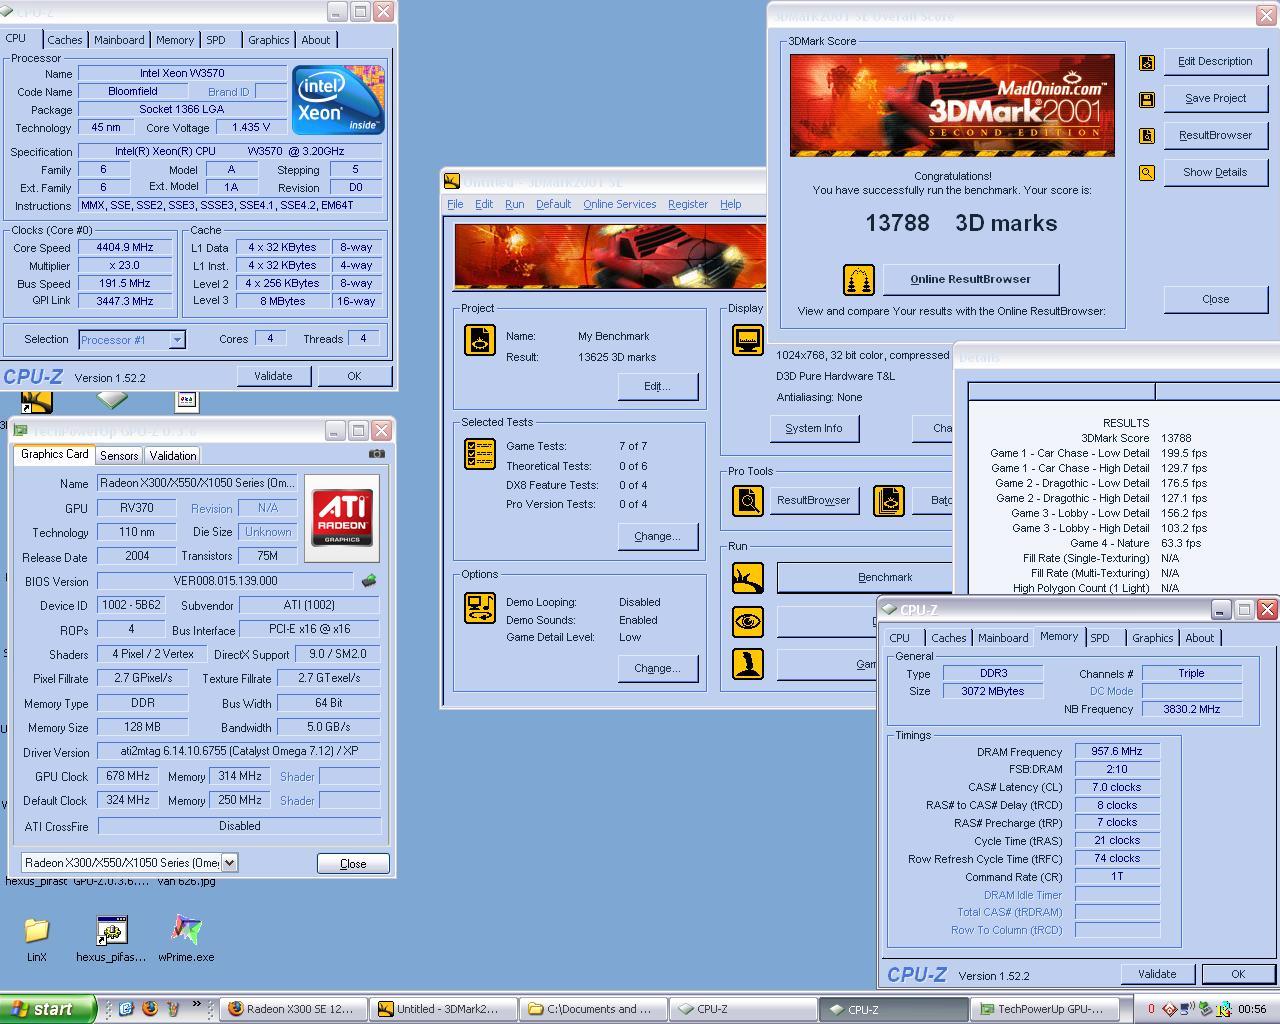Click the GPU Clock value 678 MHz
This screenshot has height=1024, width=1280.
point(129,776)
